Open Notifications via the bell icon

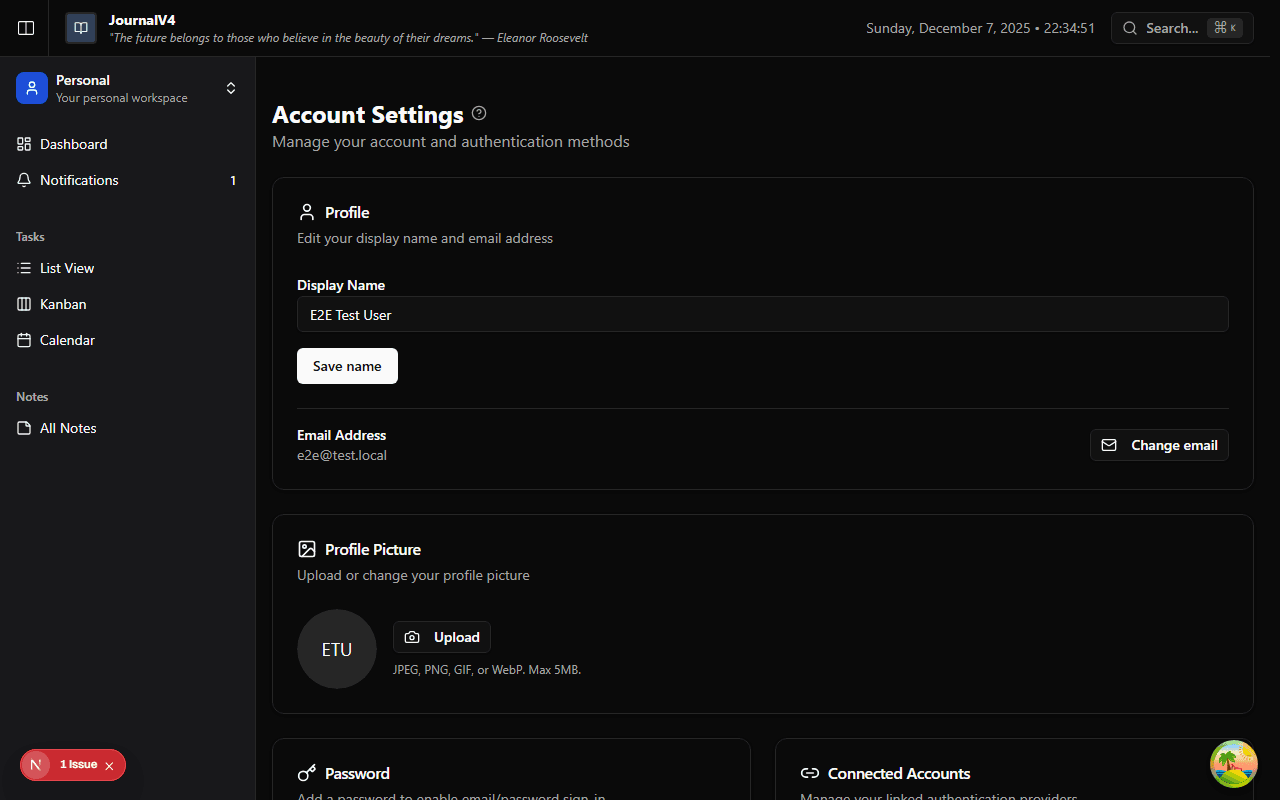pos(24,180)
